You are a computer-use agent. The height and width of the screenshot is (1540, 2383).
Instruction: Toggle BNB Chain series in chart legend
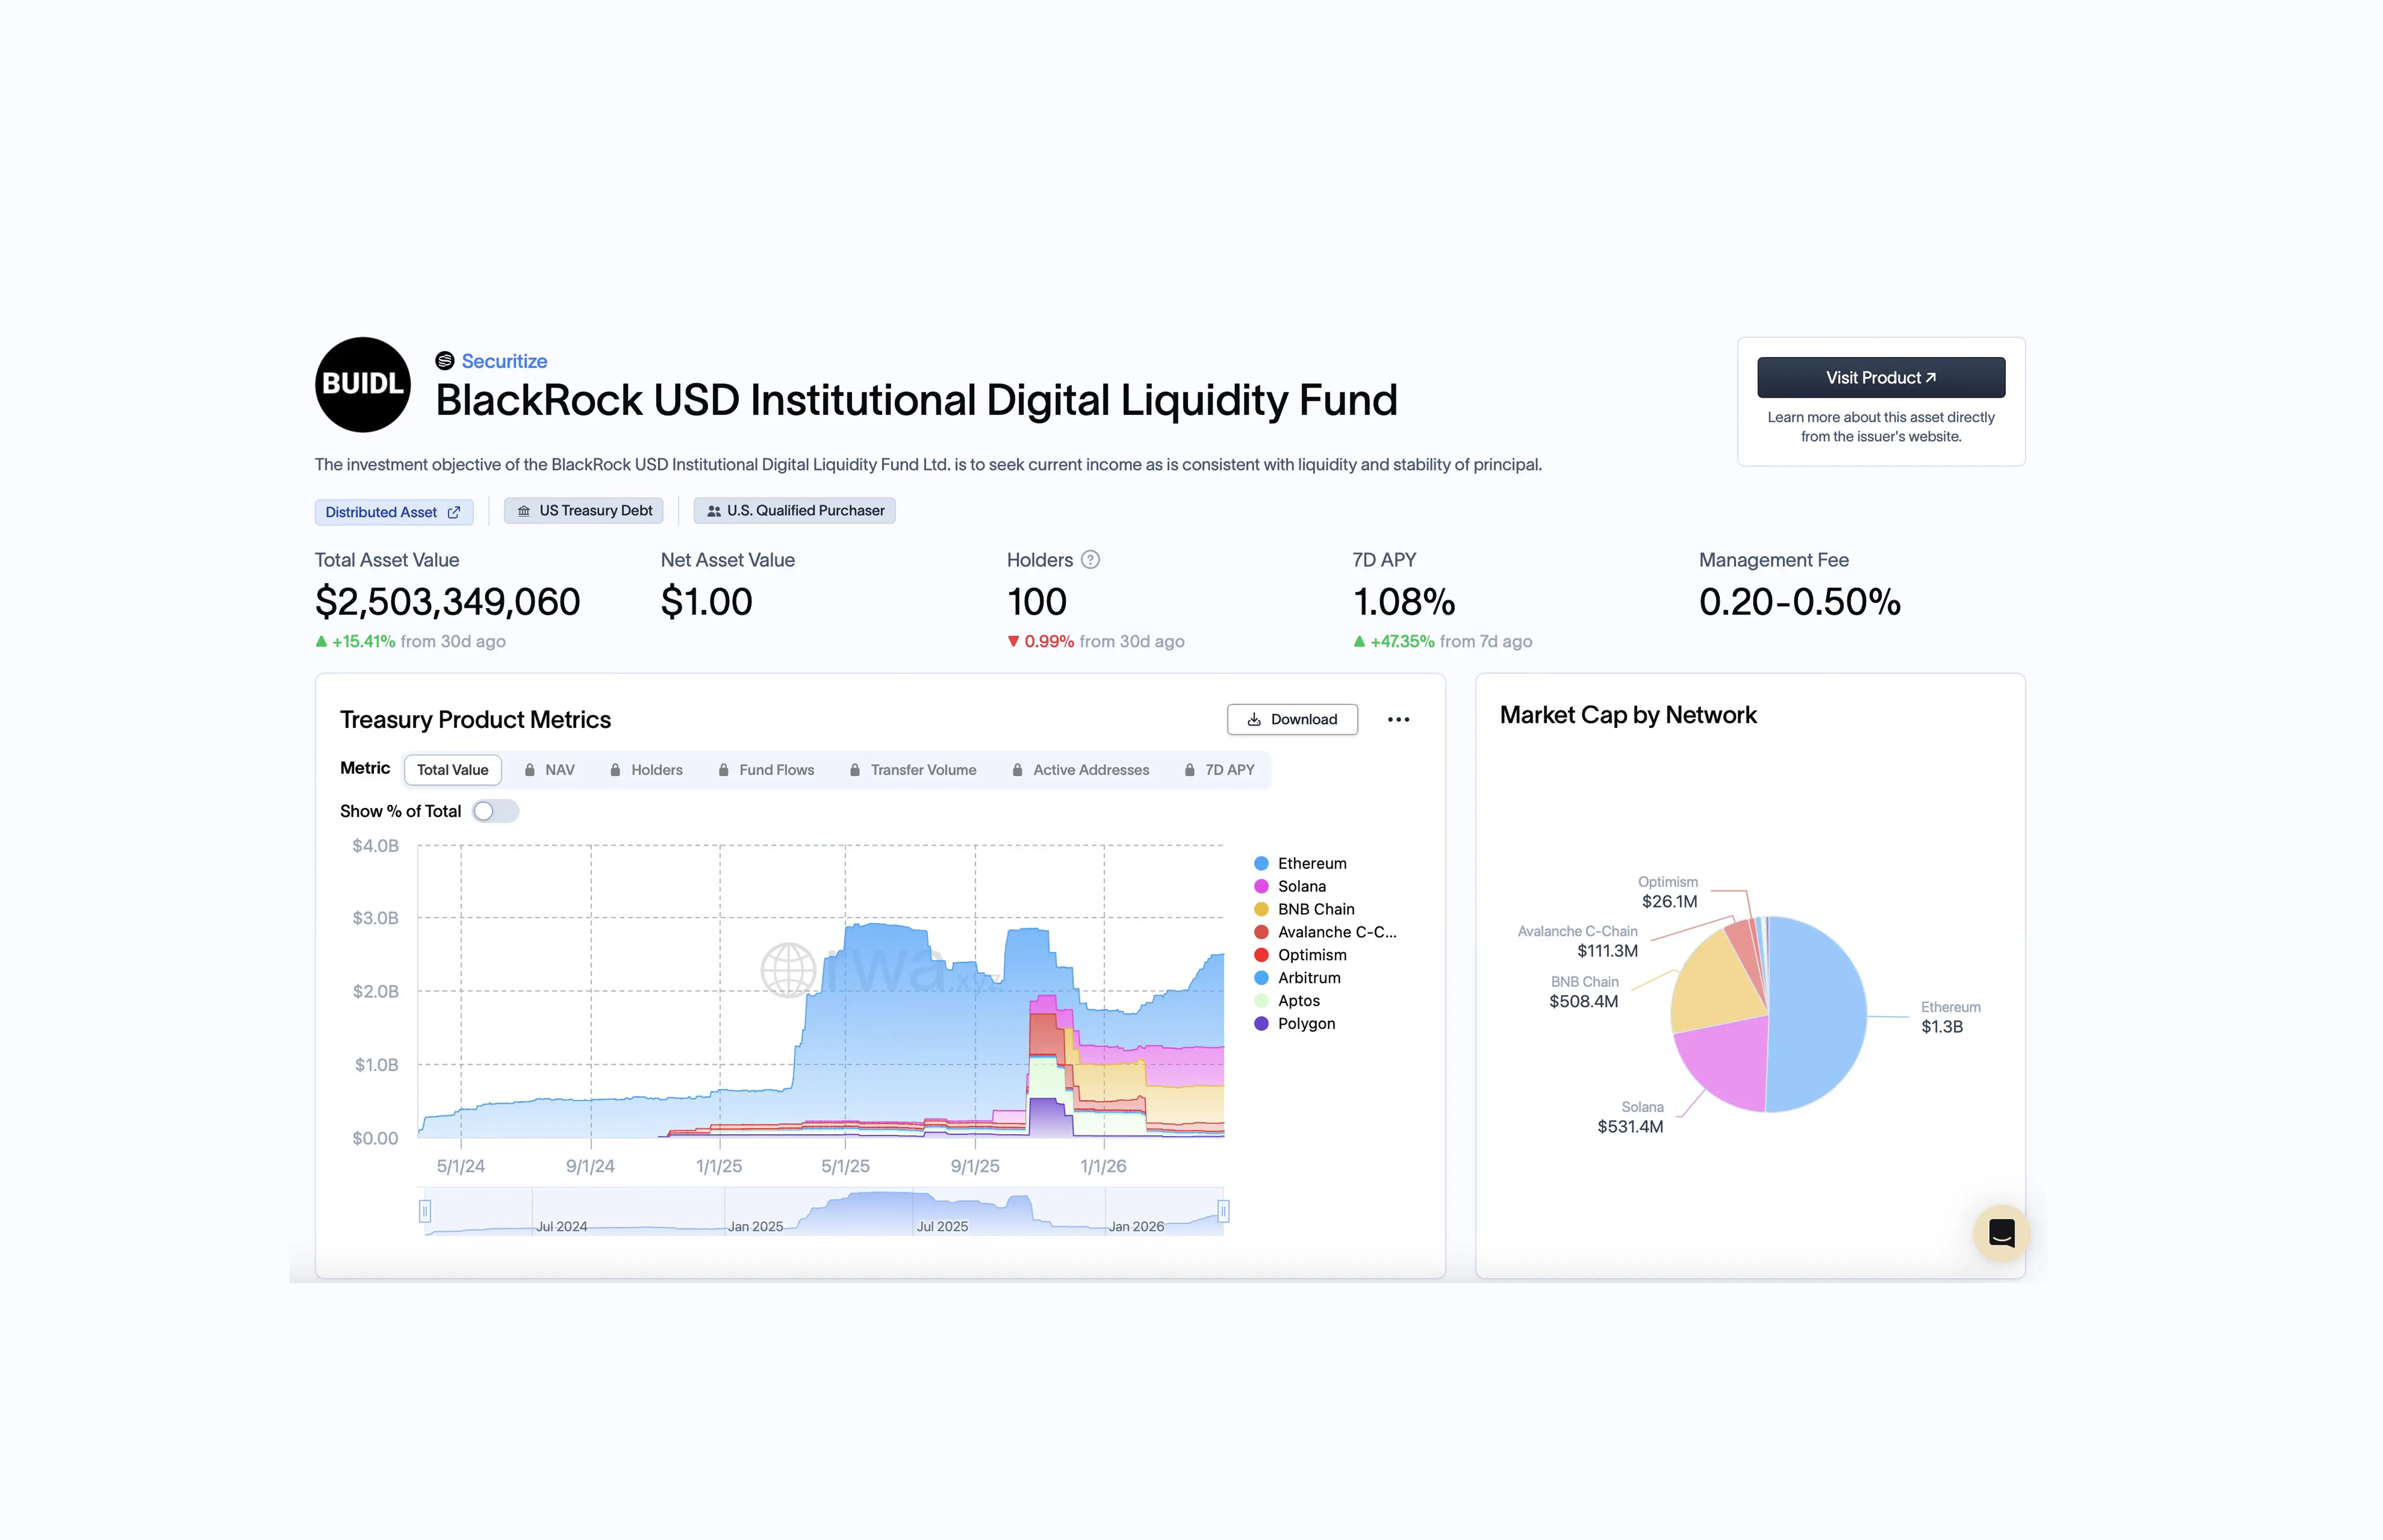tap(1305, 909)
